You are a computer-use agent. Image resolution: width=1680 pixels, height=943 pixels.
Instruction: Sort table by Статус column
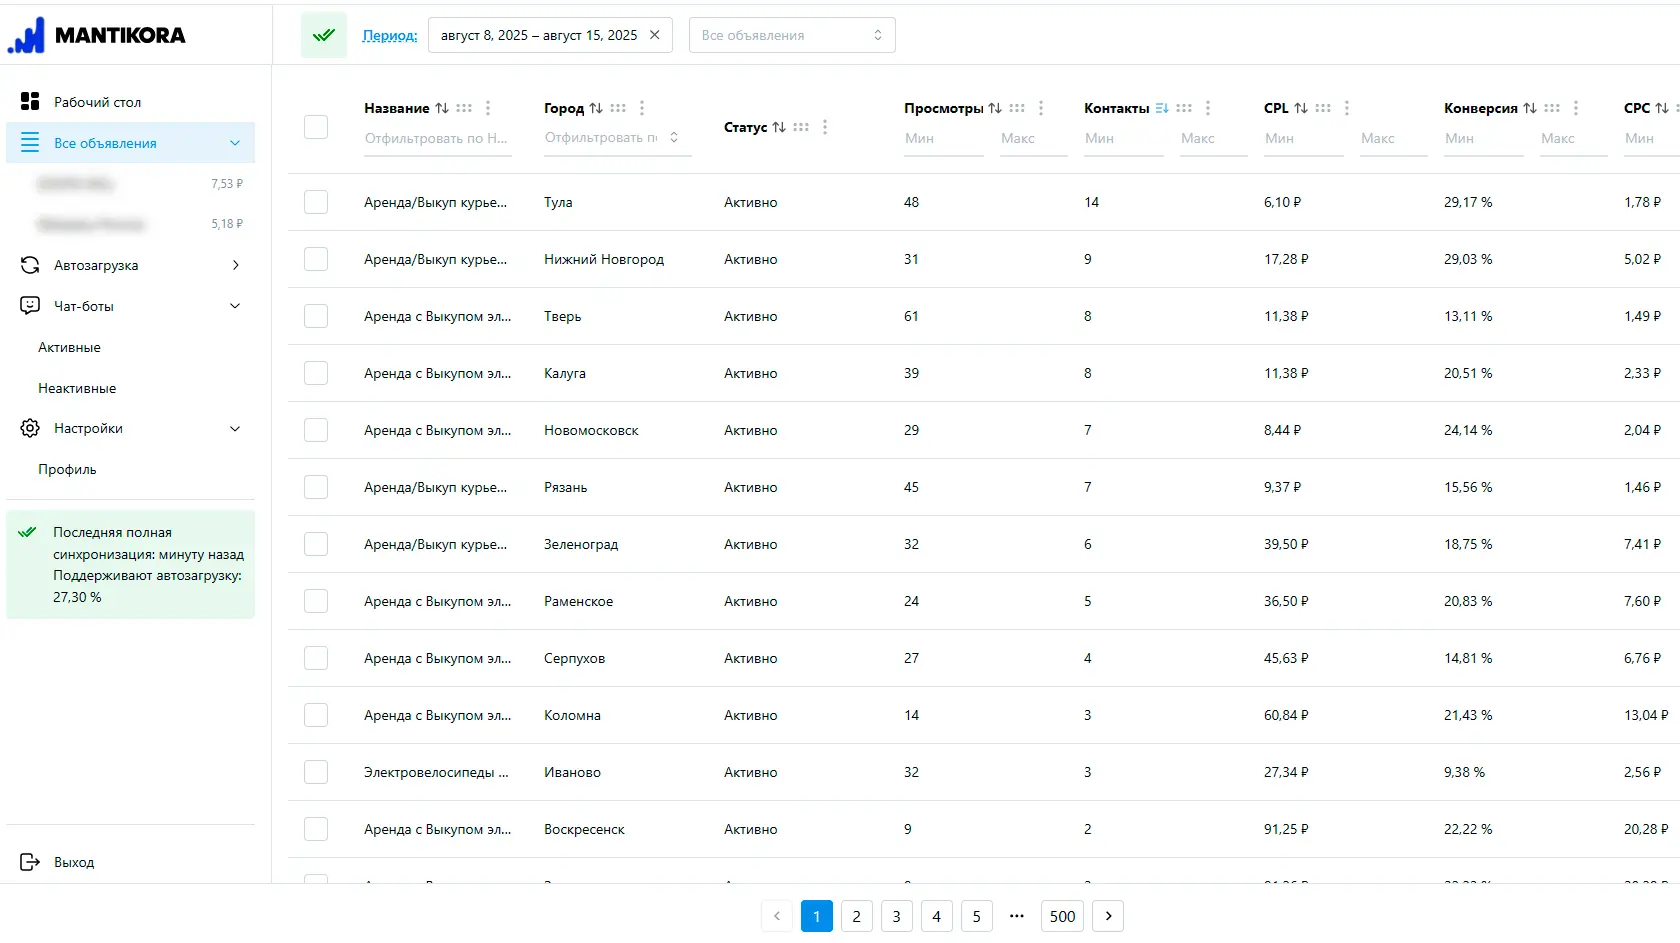coord(779,127)
